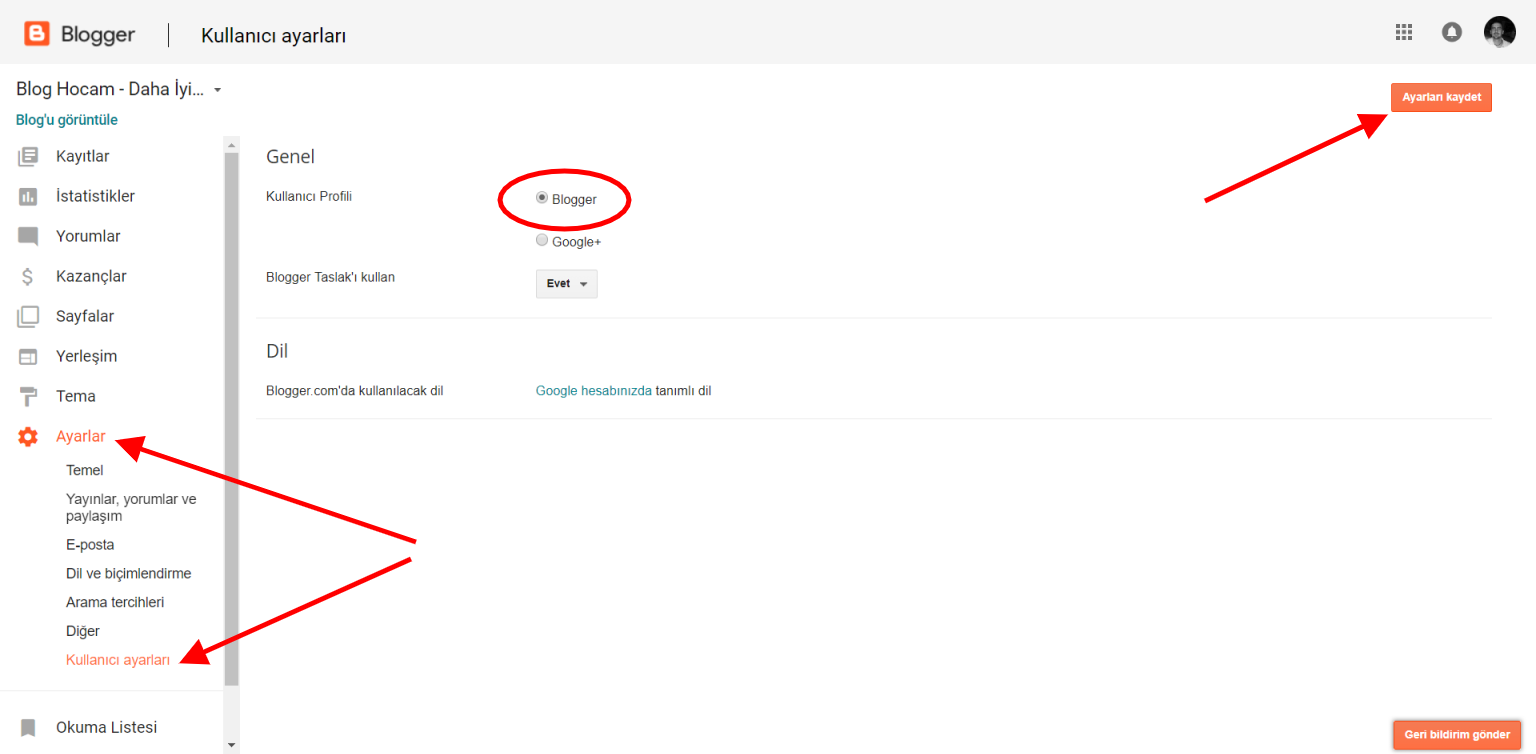Click the Geri bildirim gönder button
Viewport: 1536px width, 754px height.
point(1457,734)
